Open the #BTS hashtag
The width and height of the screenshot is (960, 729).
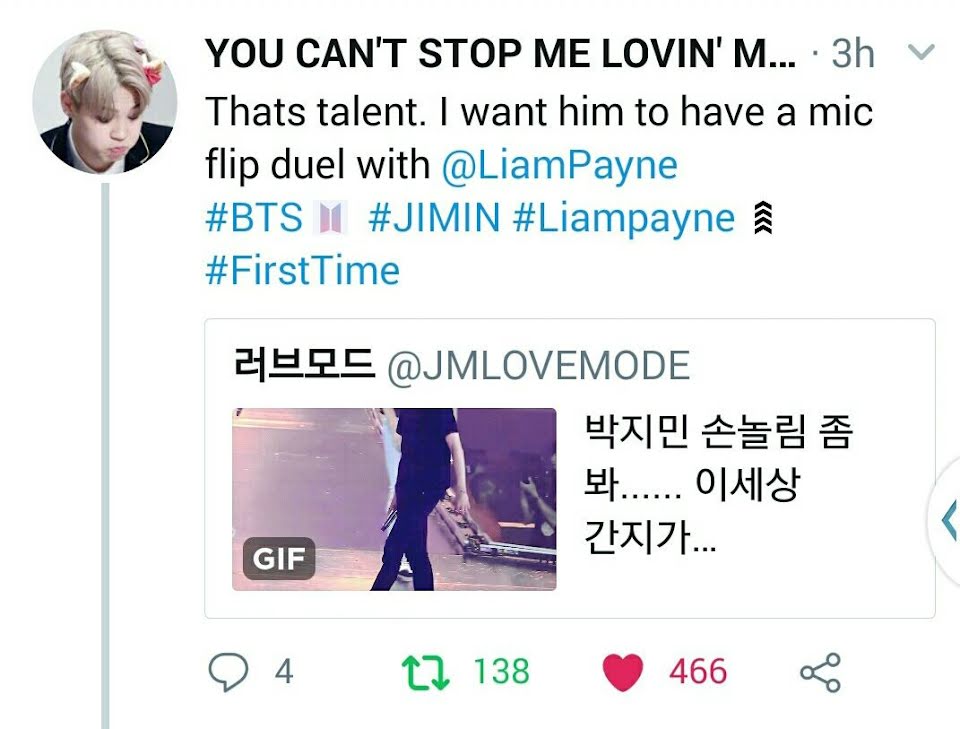[x=254, y=217]
